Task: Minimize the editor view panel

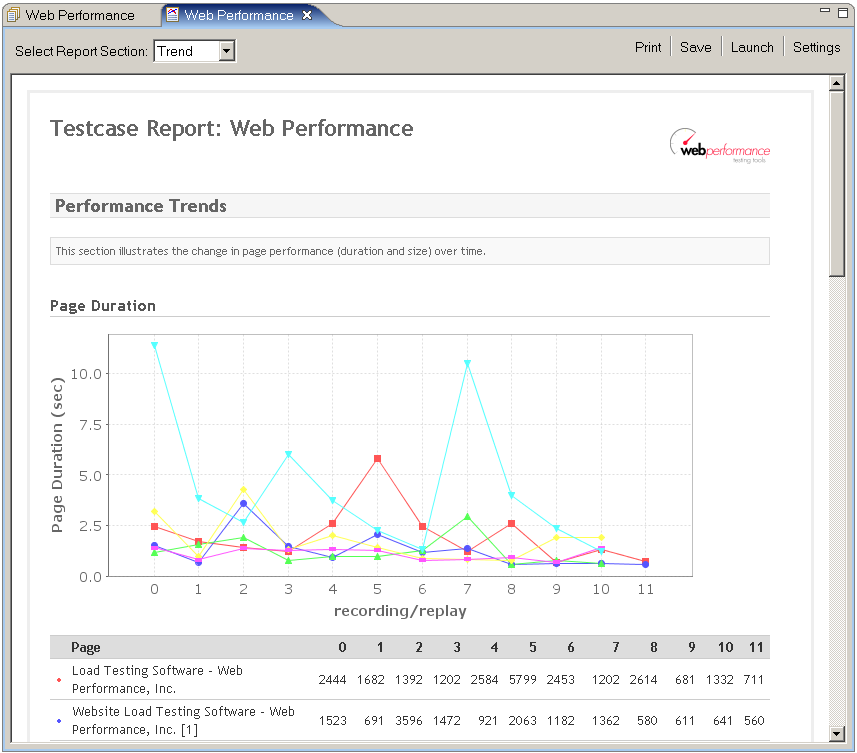Action: (x=825, y=10)
